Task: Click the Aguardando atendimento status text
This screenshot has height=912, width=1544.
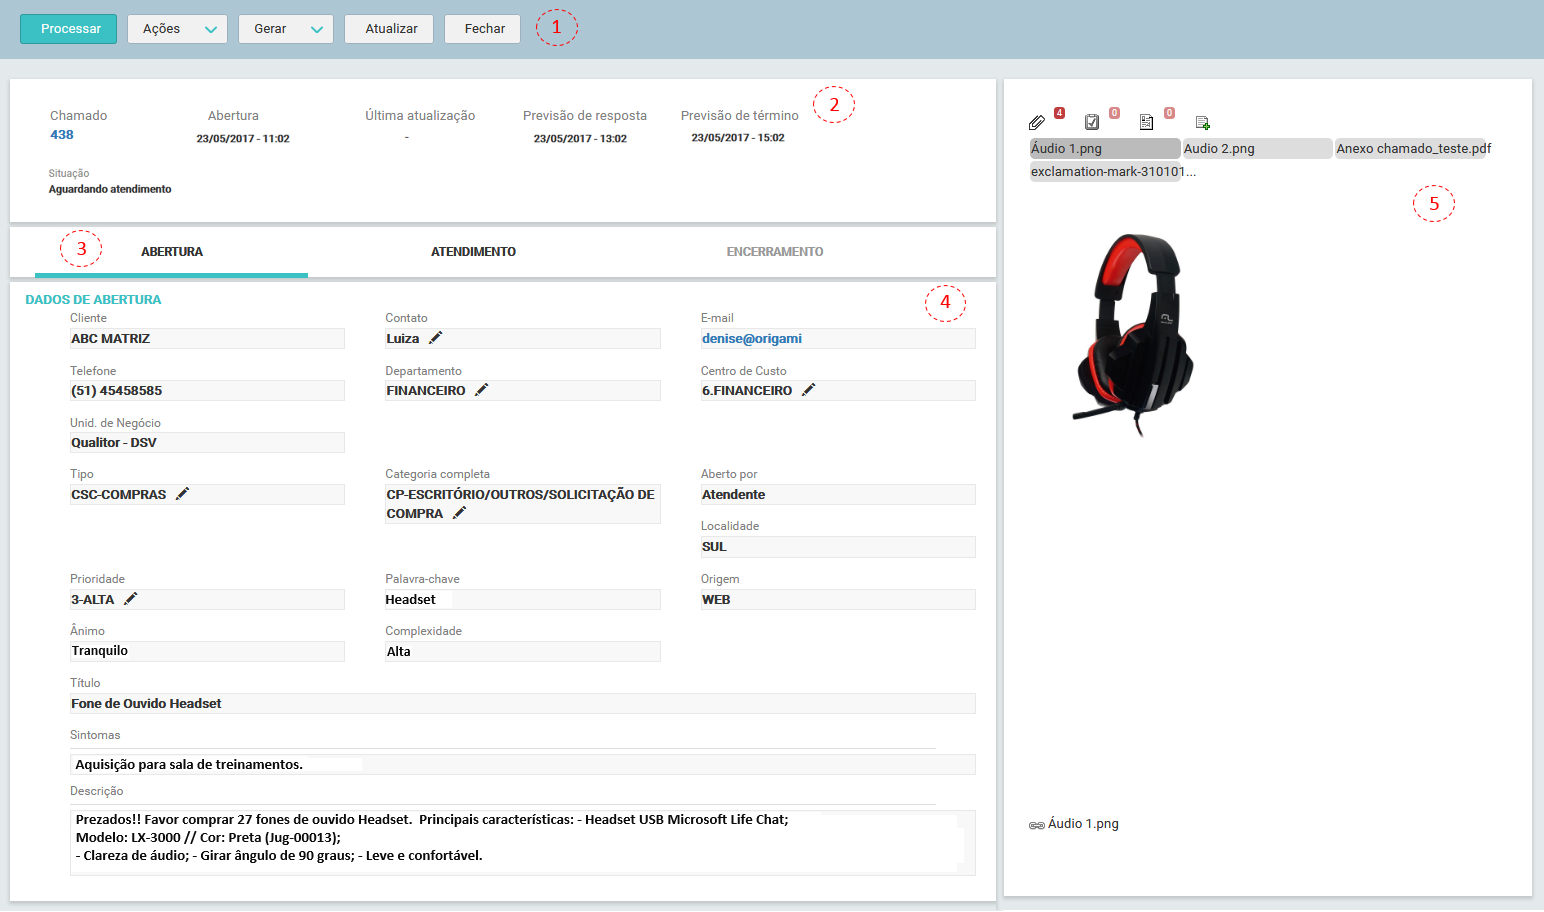Action: [x=110, y=189]
